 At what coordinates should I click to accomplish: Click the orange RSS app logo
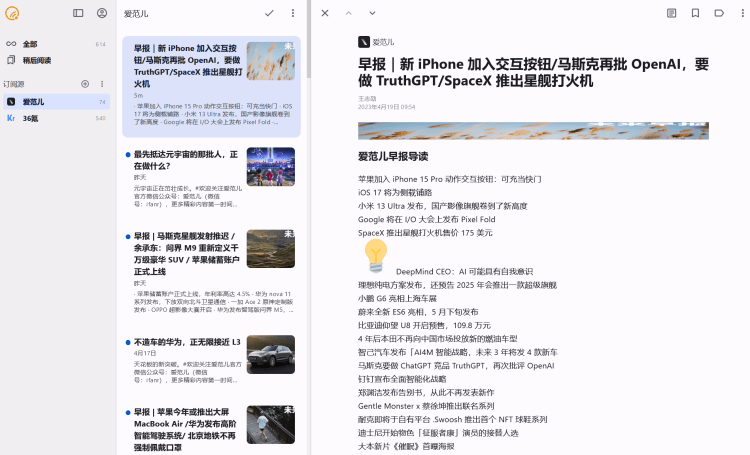pos(12,13)
